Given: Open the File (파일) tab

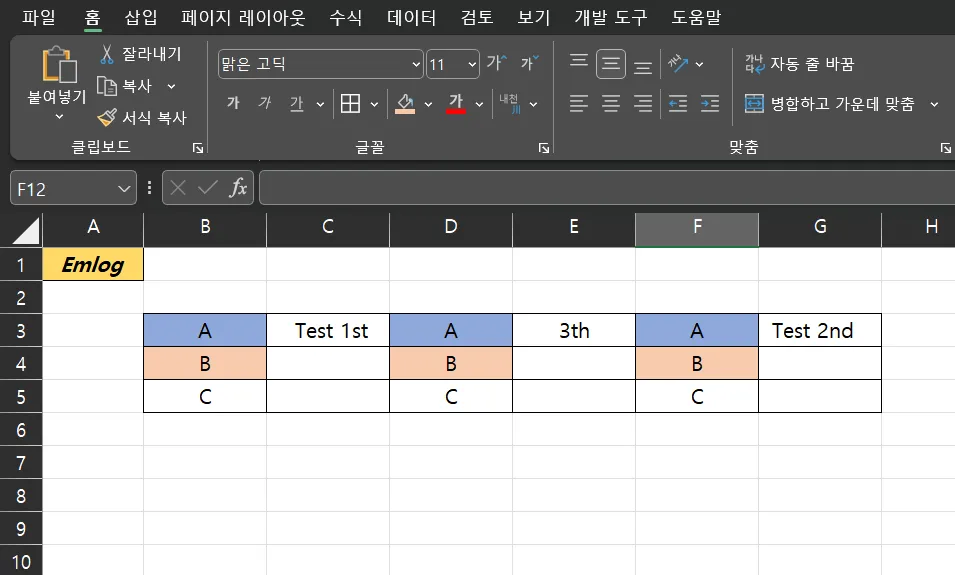Looking at the screenshot, I should click(x=38, y=17).
